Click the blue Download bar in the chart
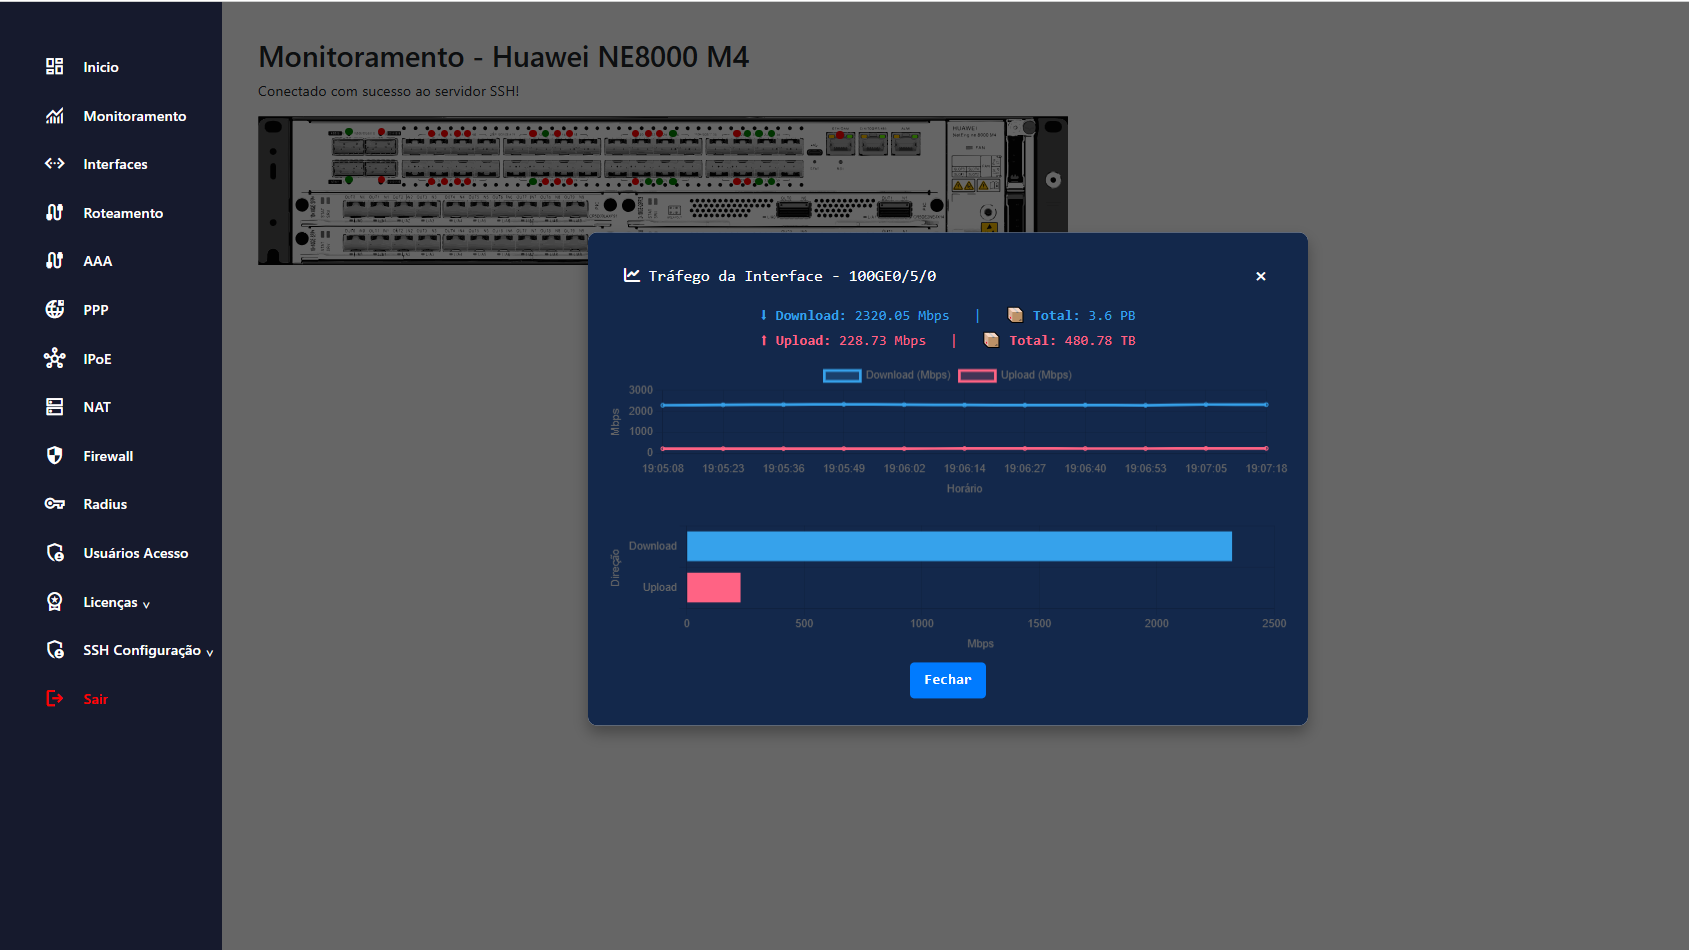The width and height of the screenshot is (1689, 950). [x=959, y=546]
